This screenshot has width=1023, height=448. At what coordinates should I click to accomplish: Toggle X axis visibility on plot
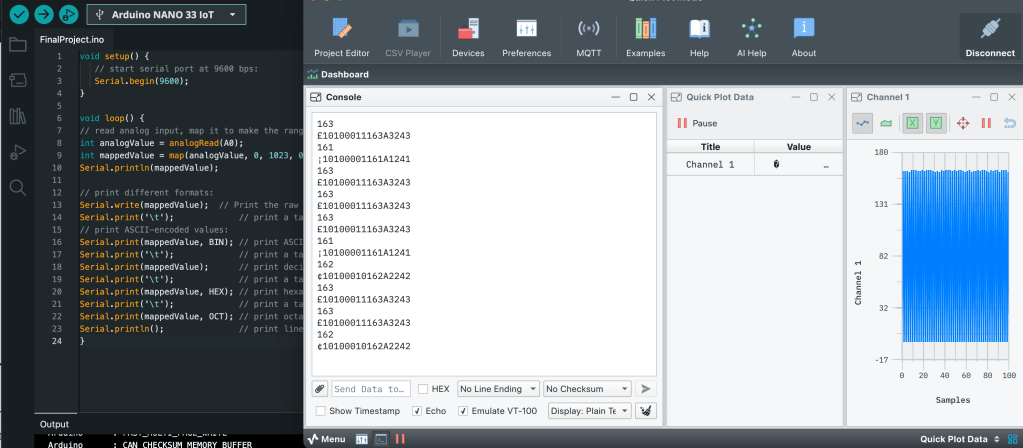coord(912,123)
